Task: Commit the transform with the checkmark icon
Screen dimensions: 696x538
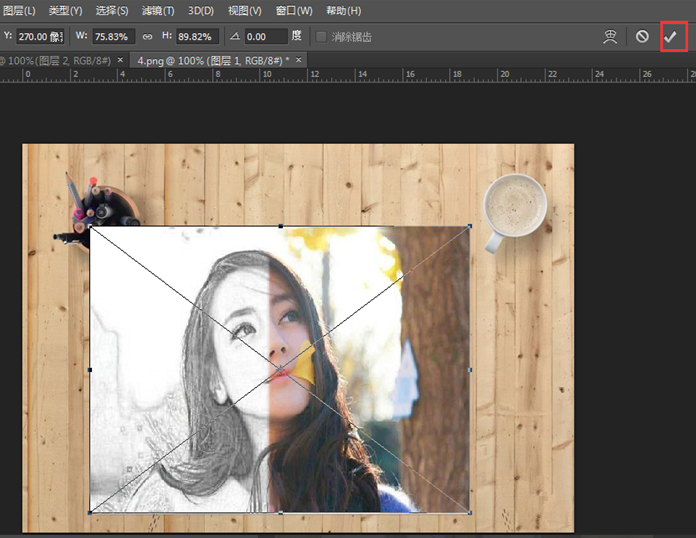Action: (672, 36)
